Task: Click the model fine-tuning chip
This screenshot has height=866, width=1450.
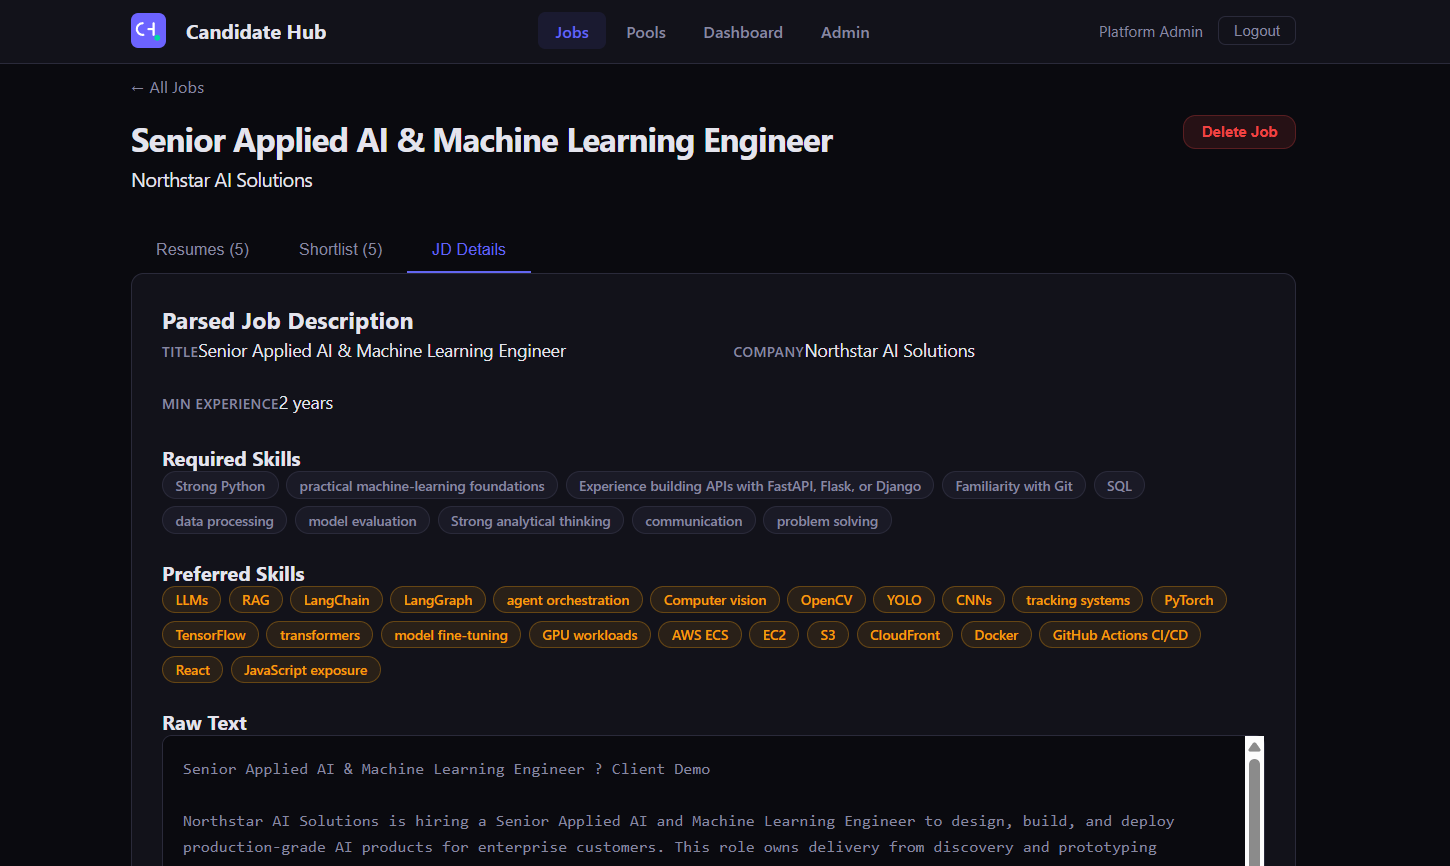Action: click(x=451, y=635)
